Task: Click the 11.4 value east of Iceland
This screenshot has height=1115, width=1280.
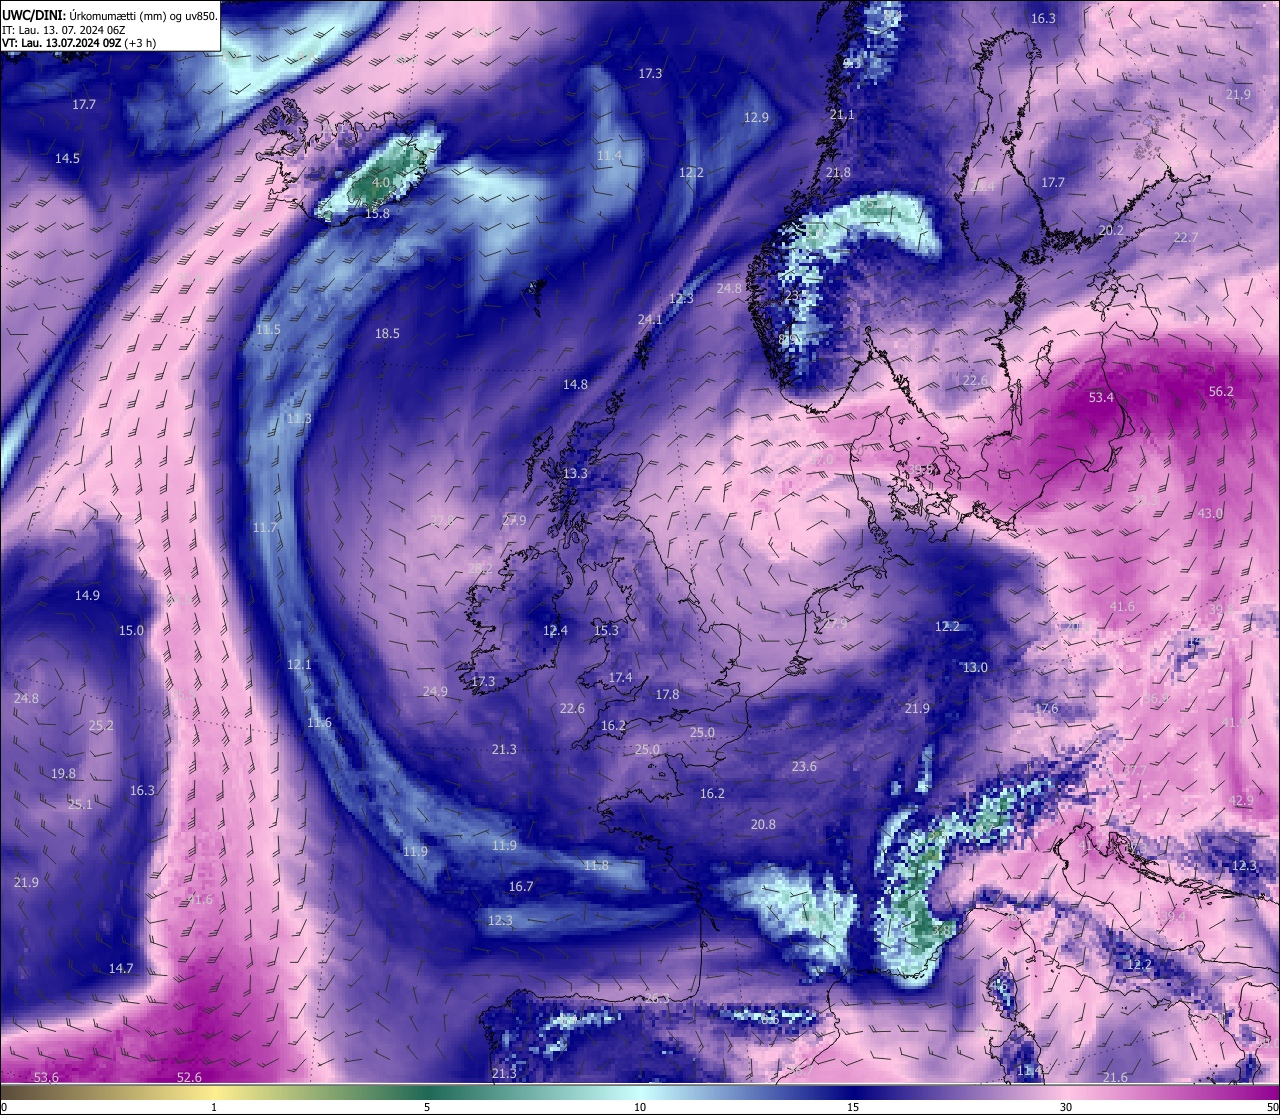Action: tap(609, 156)
